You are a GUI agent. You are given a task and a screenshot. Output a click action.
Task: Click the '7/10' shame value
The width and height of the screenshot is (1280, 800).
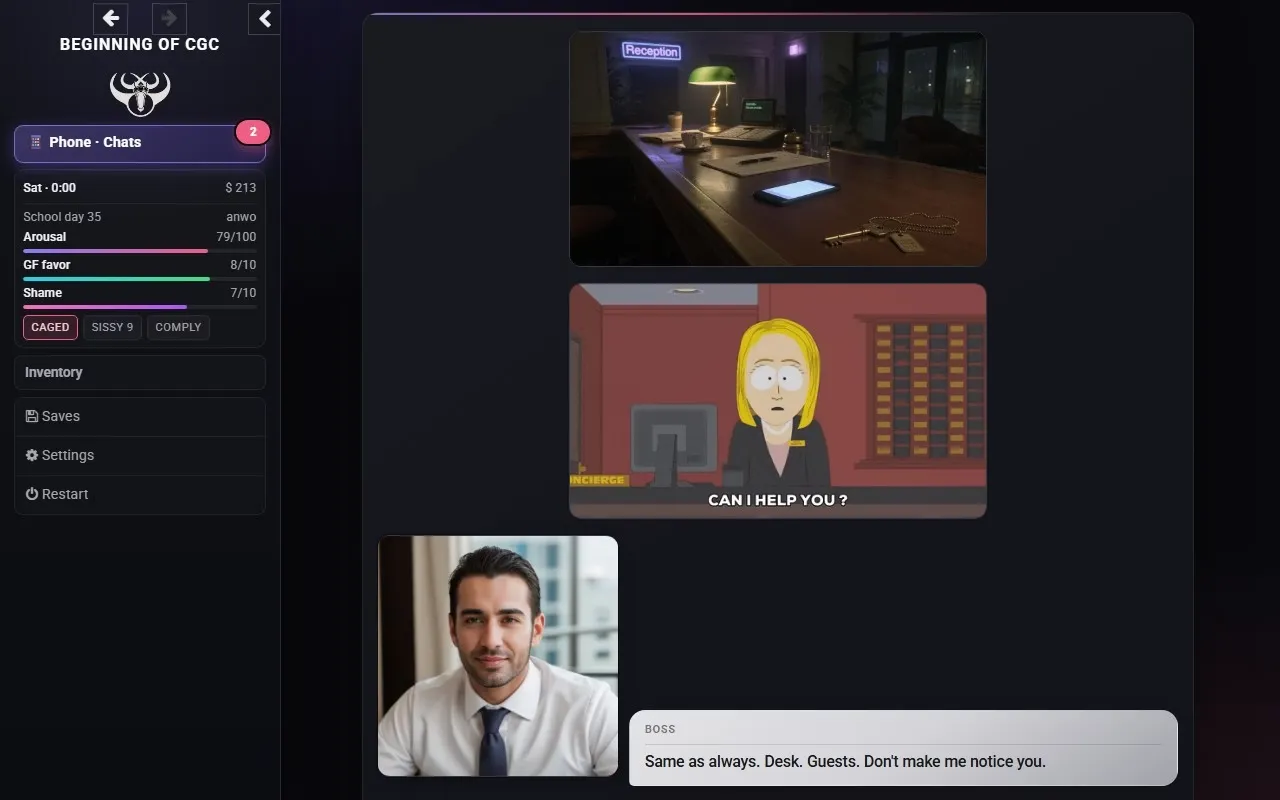click(243, 293)
